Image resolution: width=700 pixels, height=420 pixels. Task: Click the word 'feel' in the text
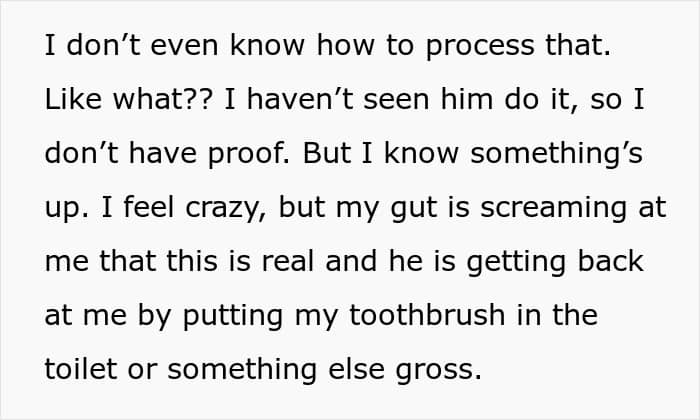coord(149,208)
